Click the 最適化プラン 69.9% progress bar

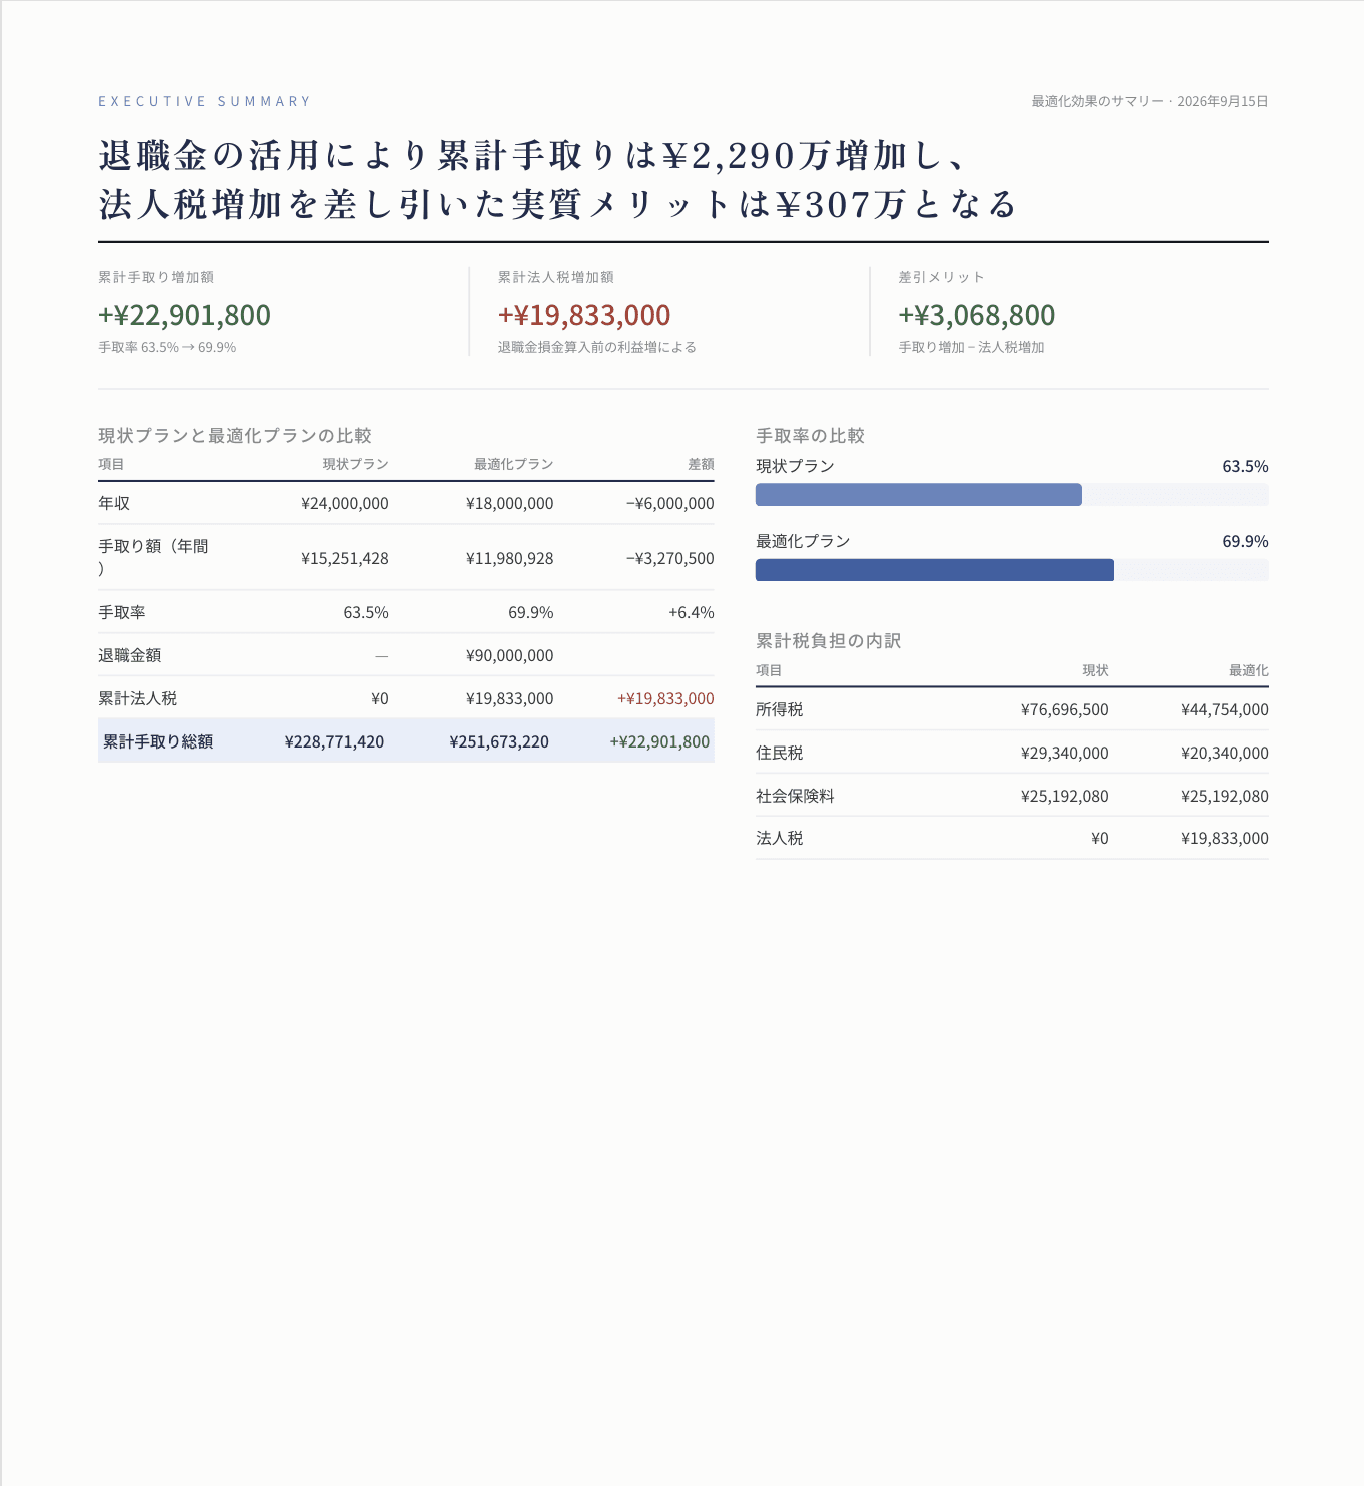click(x=1012, y=570)
